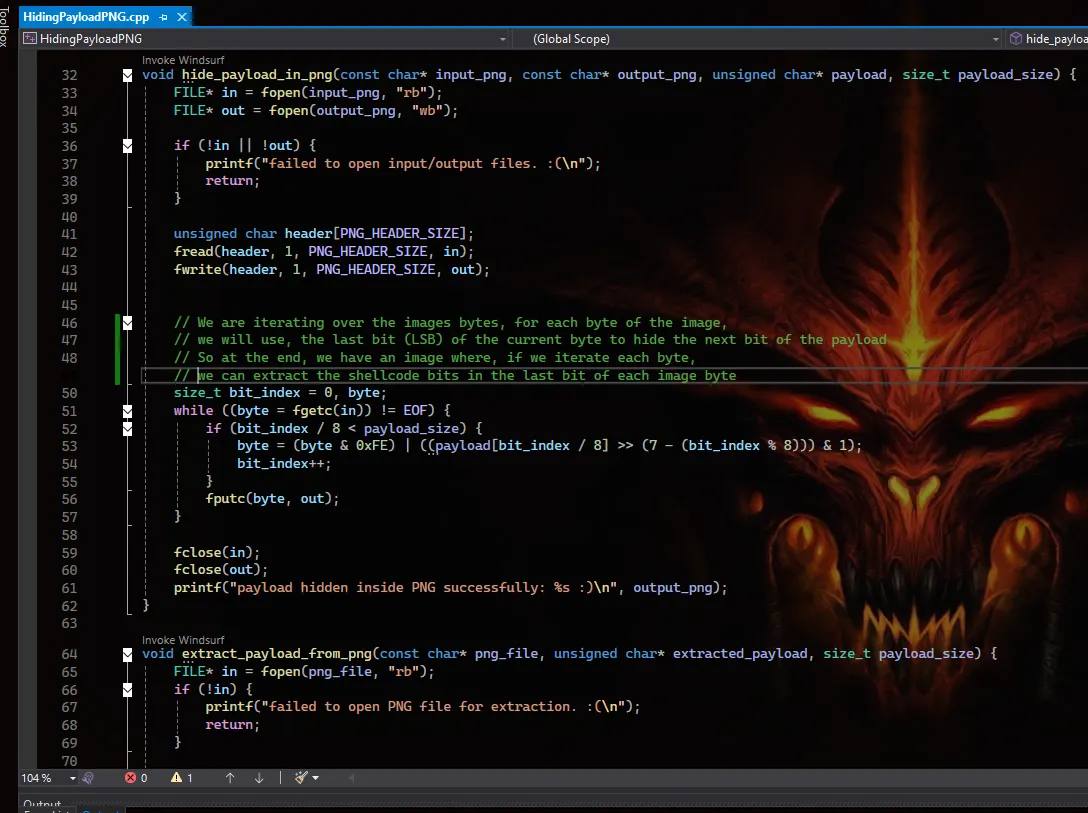1088x813 pixels.
Task: Click the send feedback icon beside zoom control
Action: [x=90, y=777]
